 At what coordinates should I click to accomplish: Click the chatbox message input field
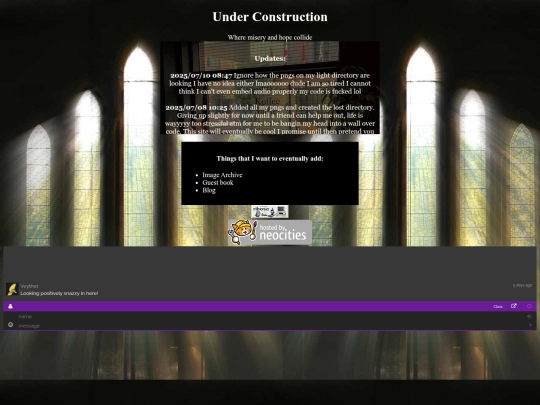[x=270, y=326]
